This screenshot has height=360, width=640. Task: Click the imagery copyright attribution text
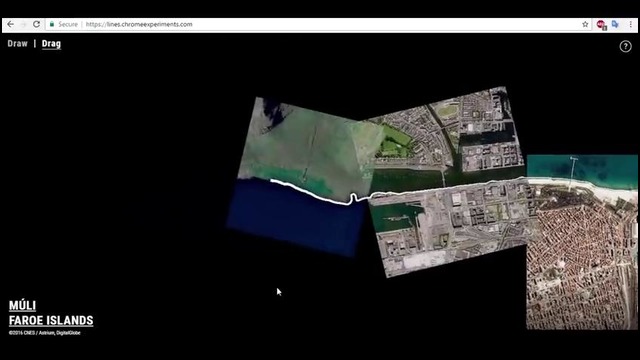coord(44,333)
